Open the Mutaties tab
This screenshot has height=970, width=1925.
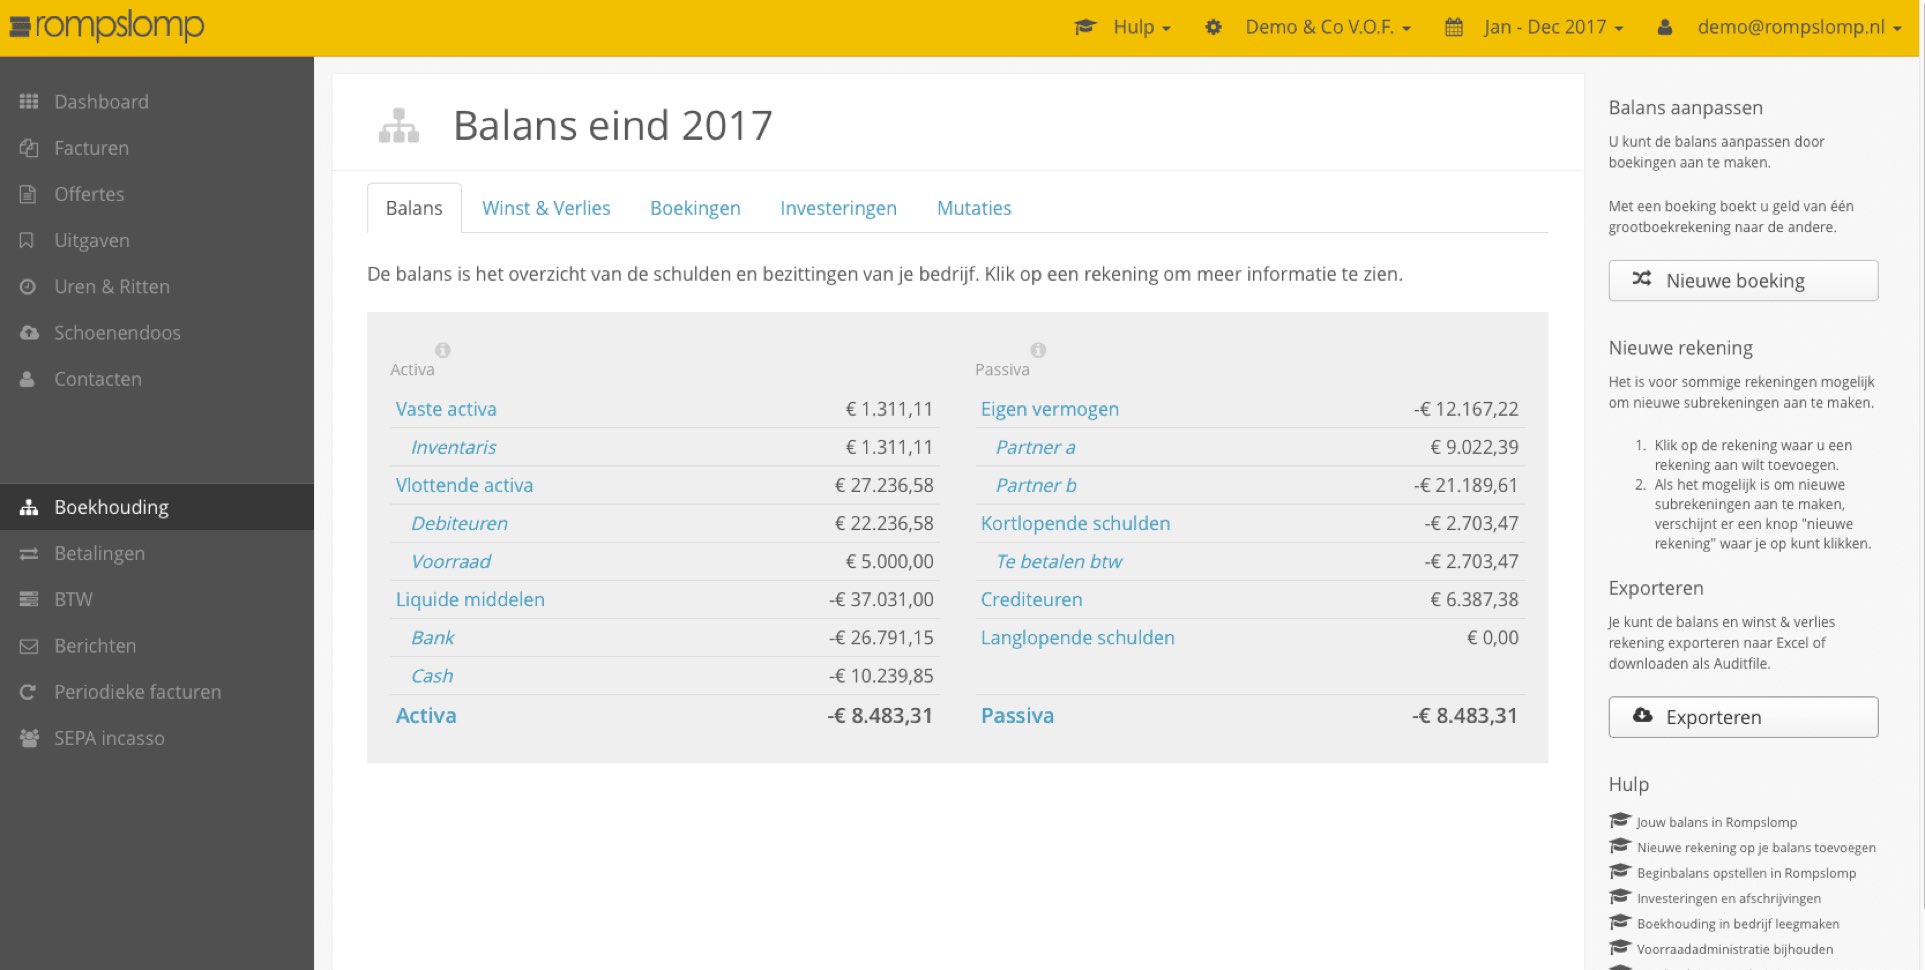tap(974, 208)
